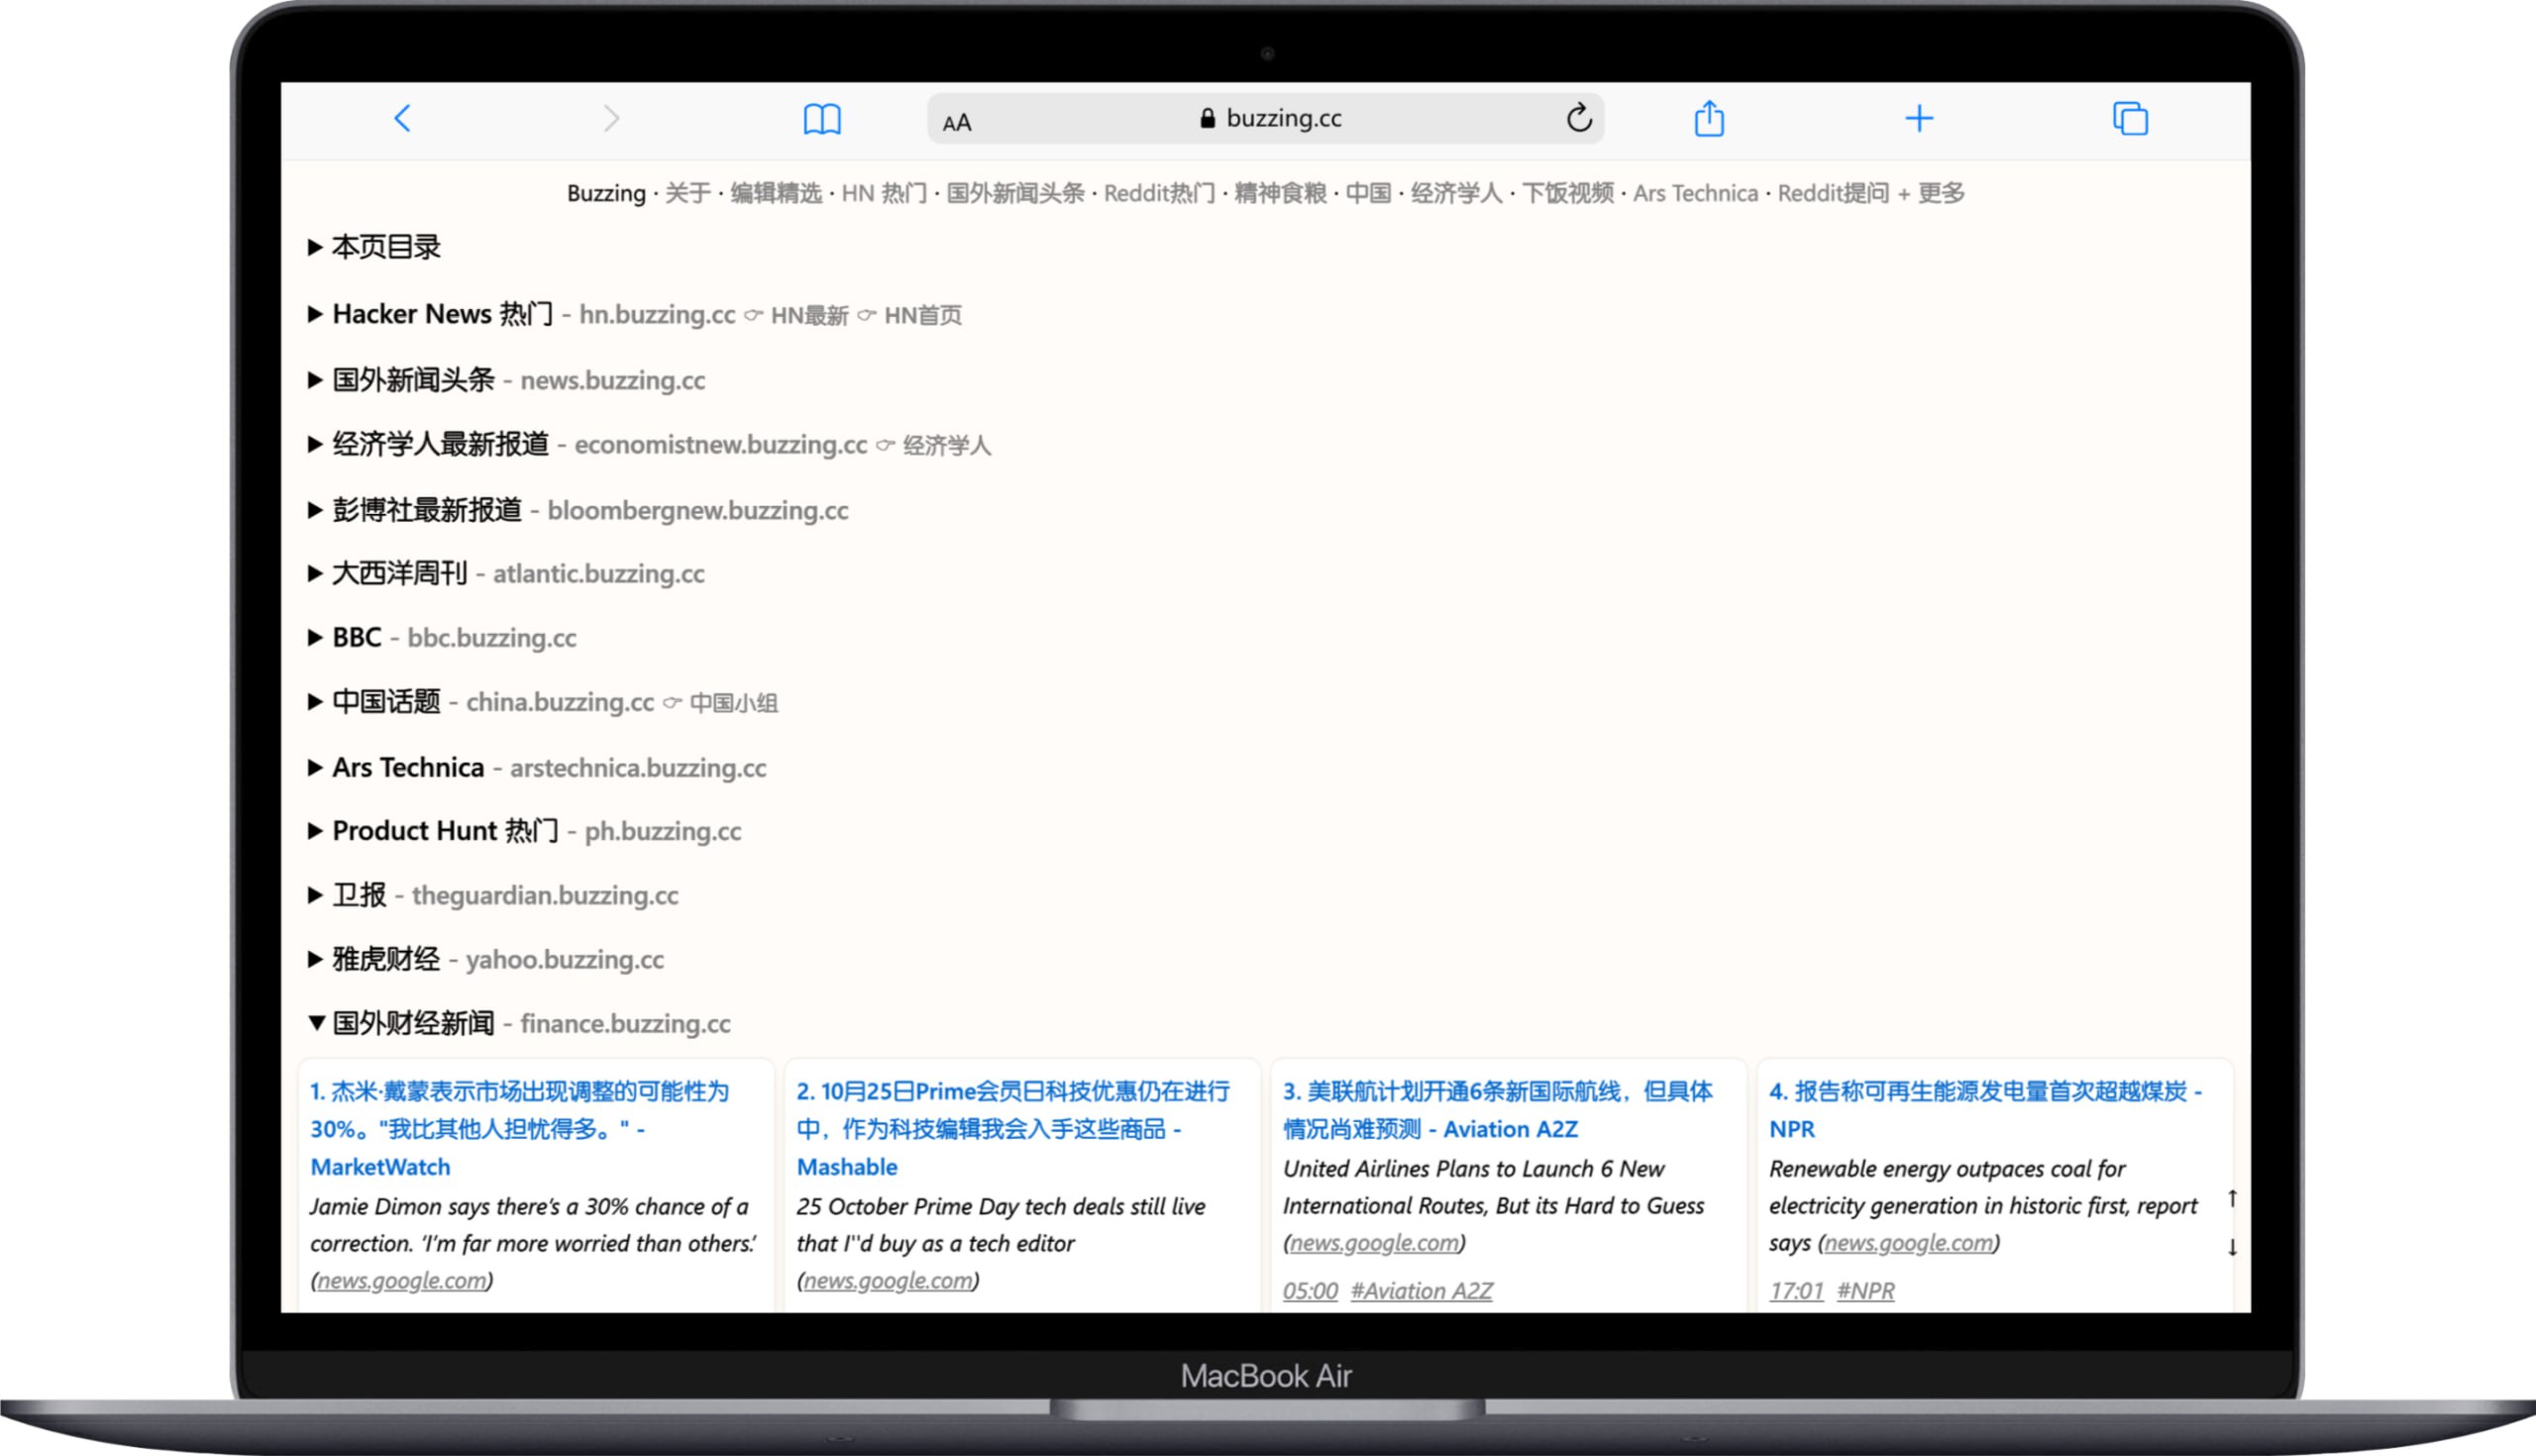Click the Safari back arrow
2536x1456 pixels.
tap(402, 119)
